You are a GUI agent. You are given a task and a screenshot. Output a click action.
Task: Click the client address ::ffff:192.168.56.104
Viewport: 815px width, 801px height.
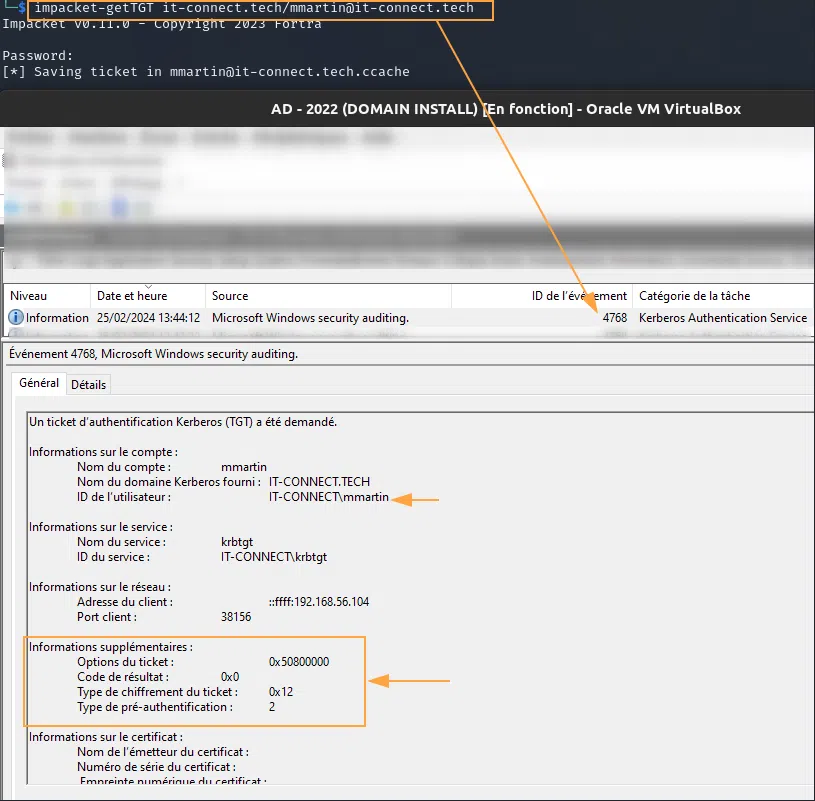(319, 602)
